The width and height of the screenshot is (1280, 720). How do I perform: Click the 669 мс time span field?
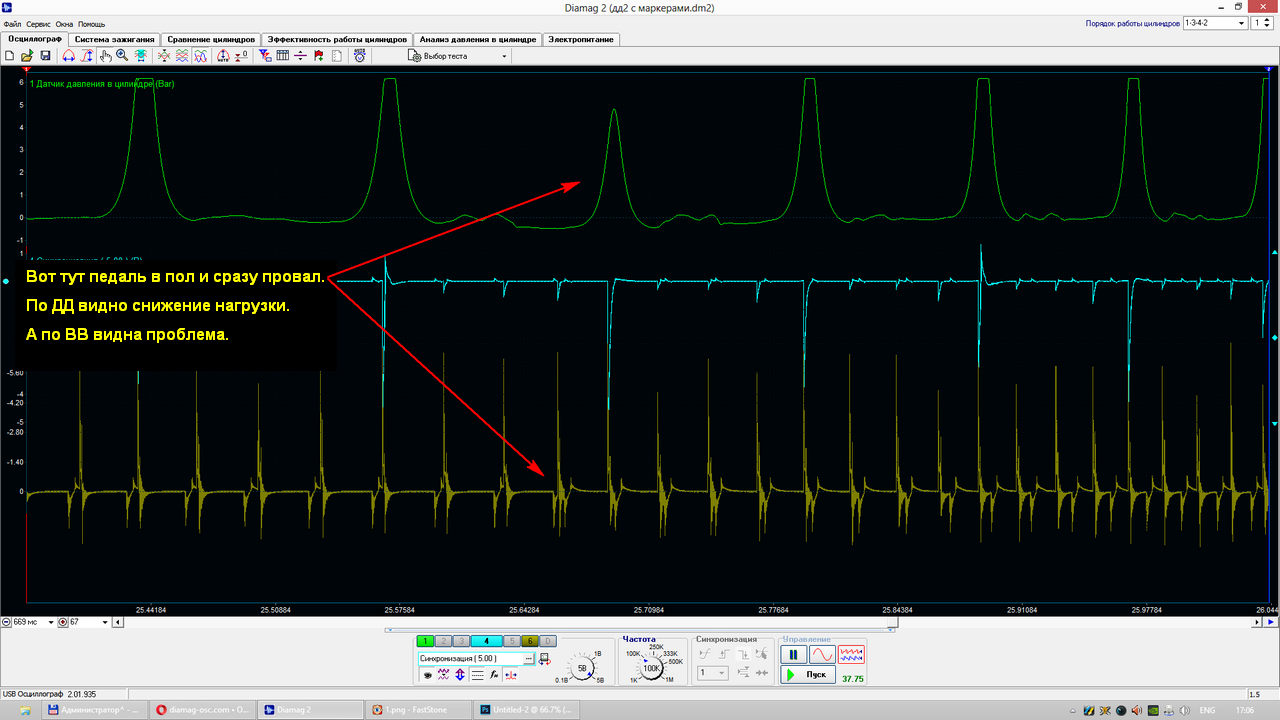pyautogui.click(x=32, y=622)
